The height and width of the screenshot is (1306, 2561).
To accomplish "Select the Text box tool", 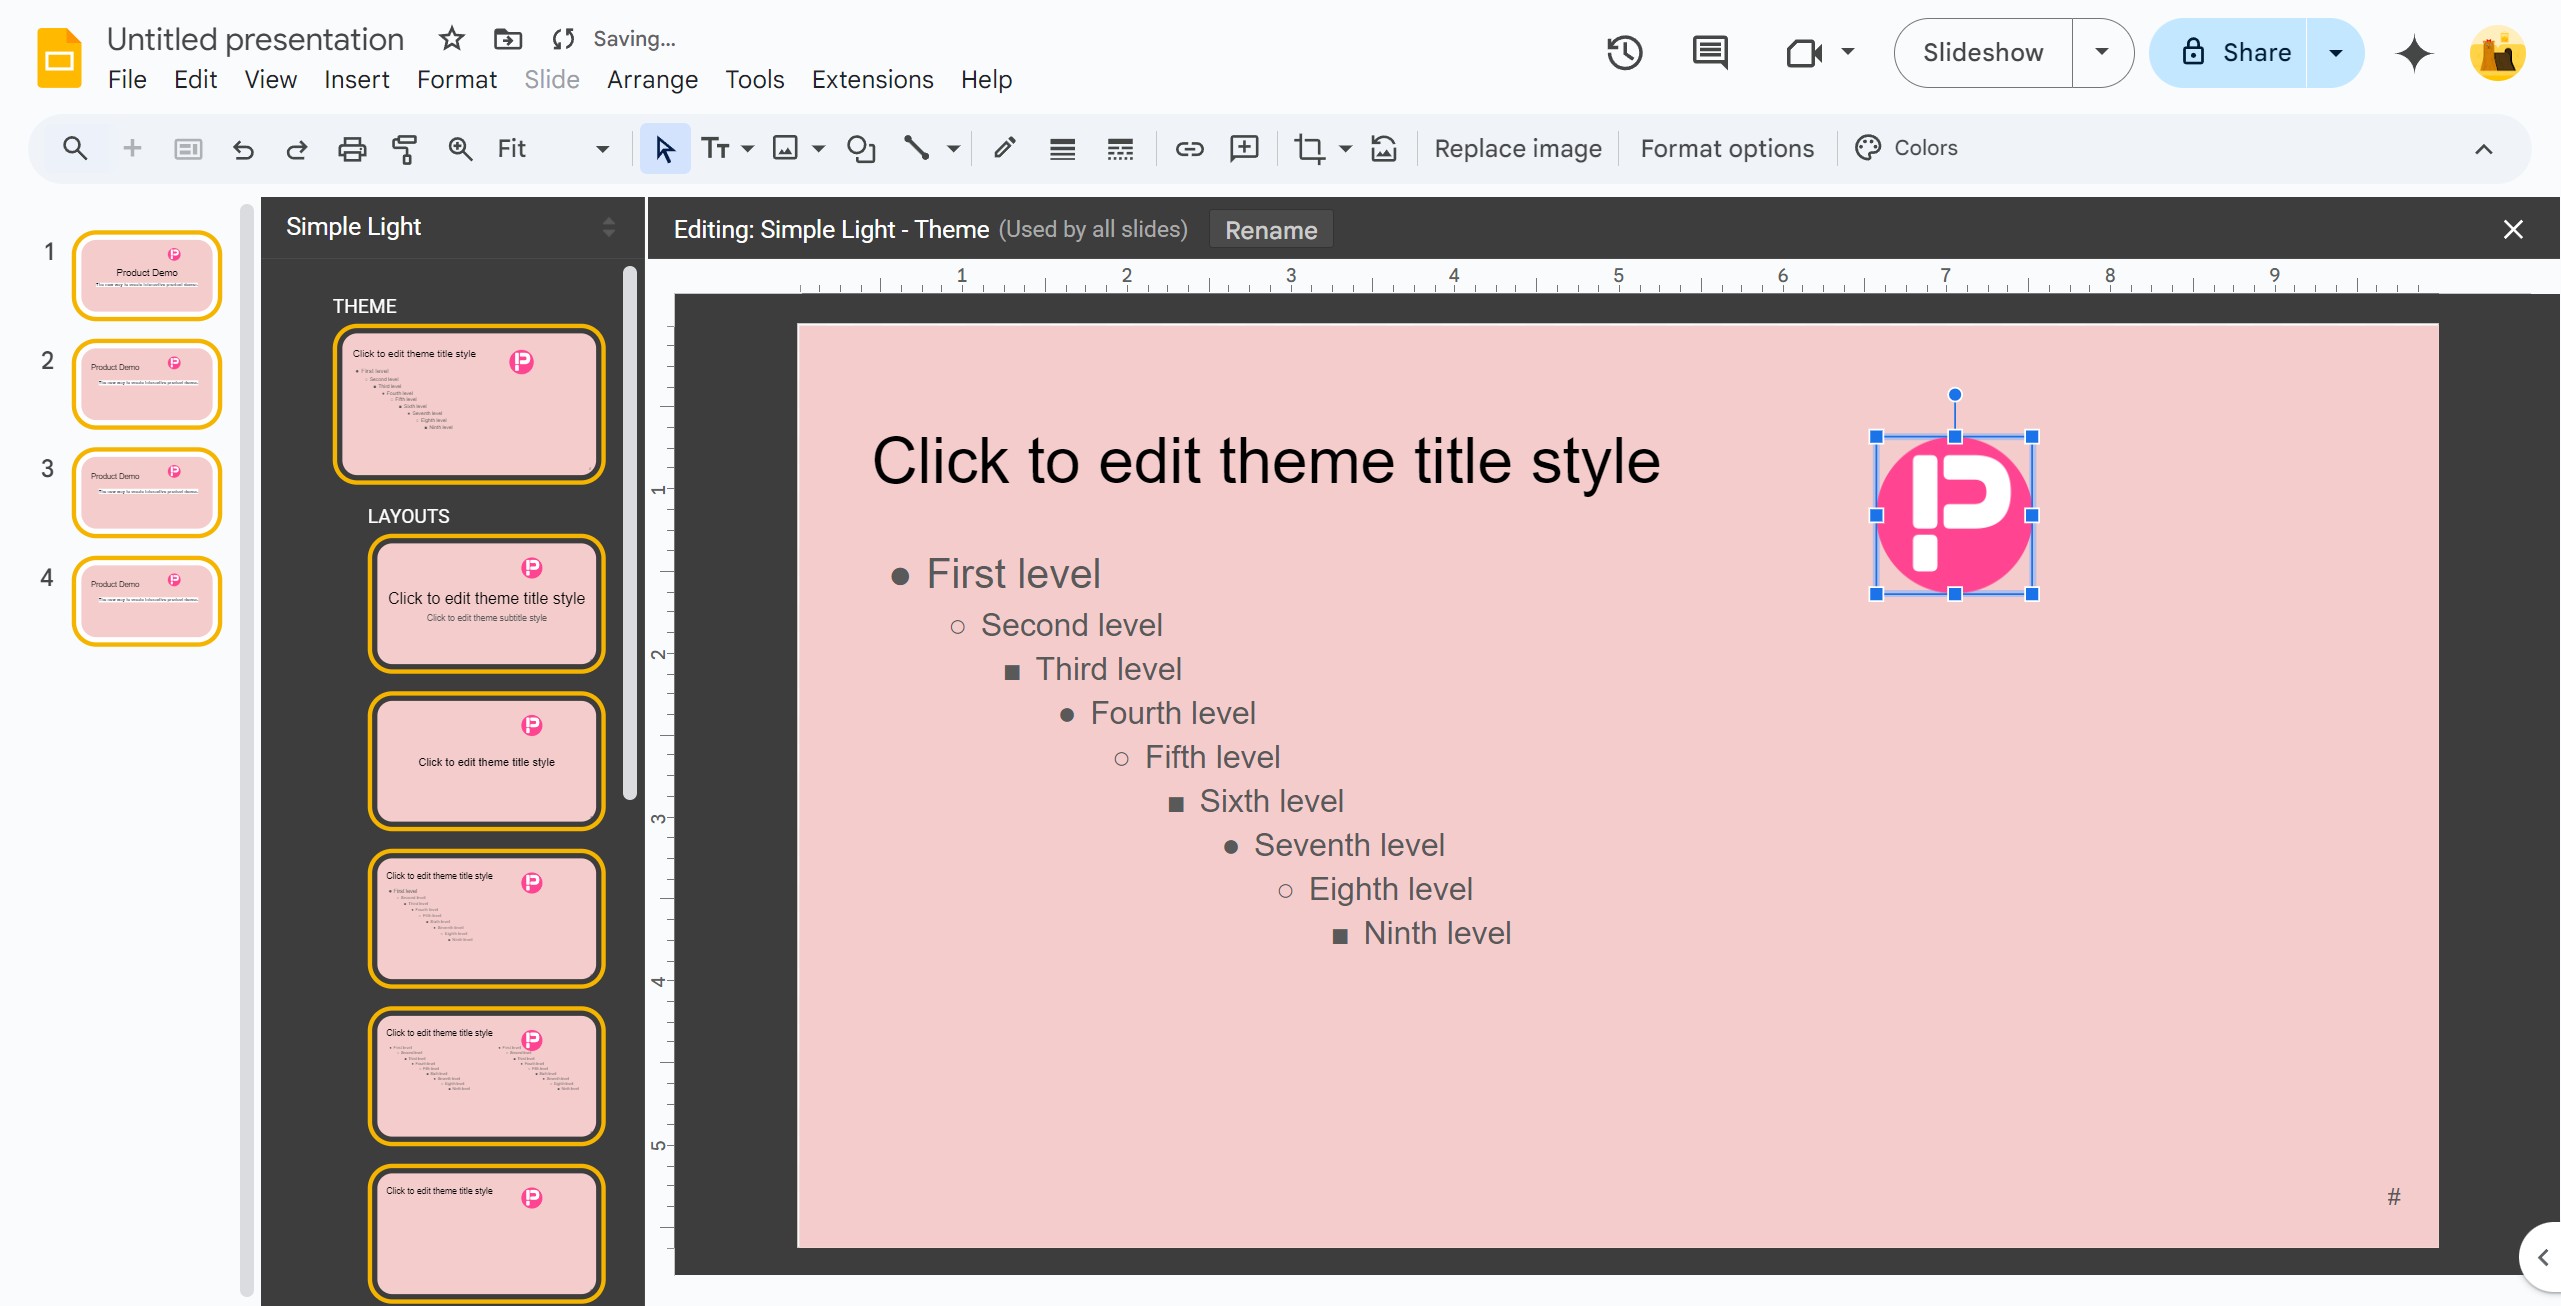I will 715,149.
